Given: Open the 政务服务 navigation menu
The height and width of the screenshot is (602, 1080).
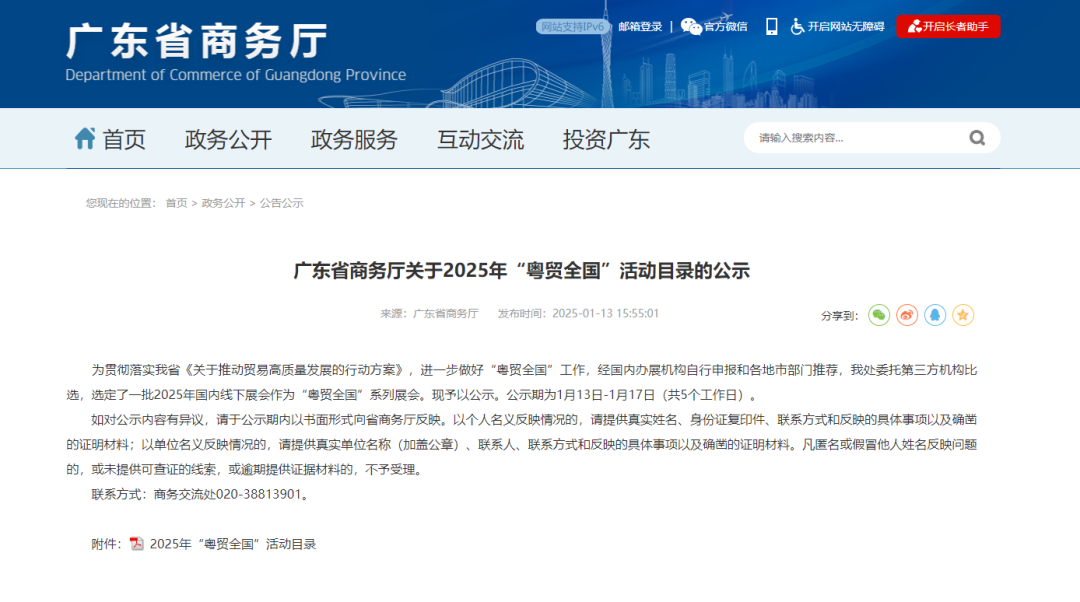Looking at the screenshot, I should pyautogui.click(x=354, y=140).
